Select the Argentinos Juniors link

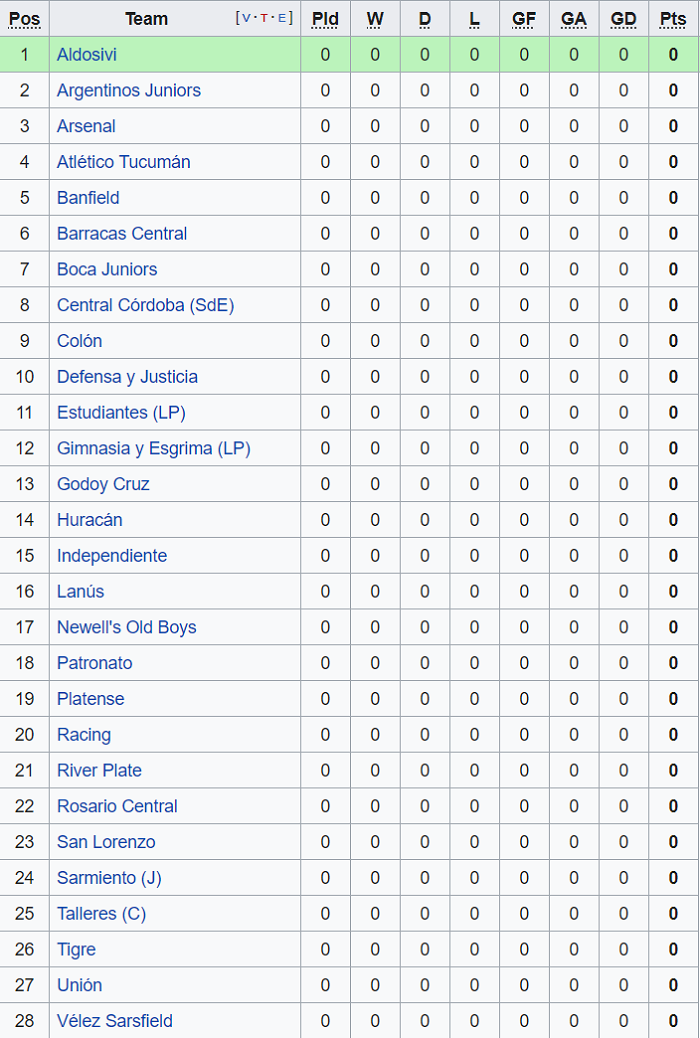click(x=129, y=91)
